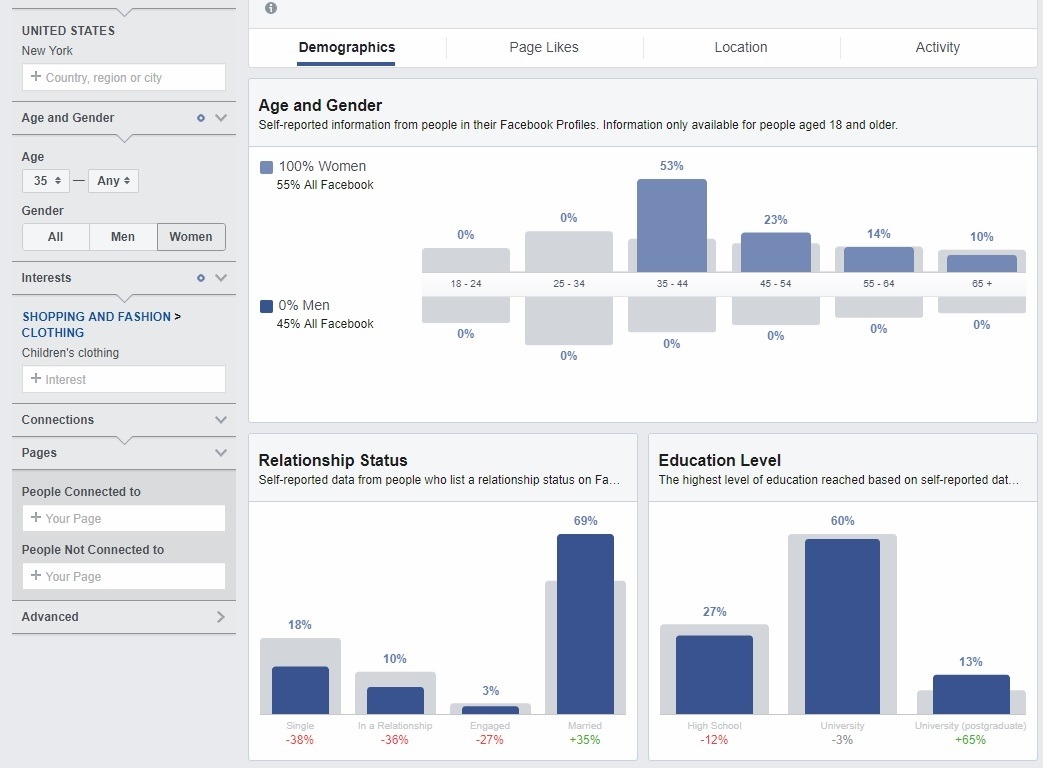Deselect the Women gender filter
The width and height of the screenshot is (1043, 768).
tap(191, 237)
